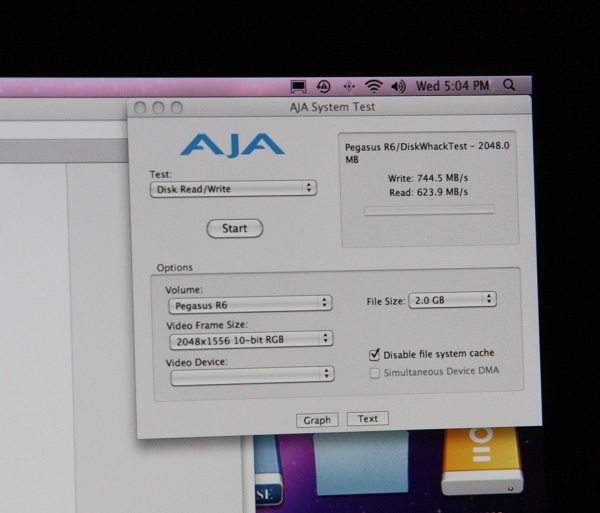Open the File Size dropdown showing 2.0 GB
The width and height of the screenshot is (600, 513).
[x=453, y=300]
